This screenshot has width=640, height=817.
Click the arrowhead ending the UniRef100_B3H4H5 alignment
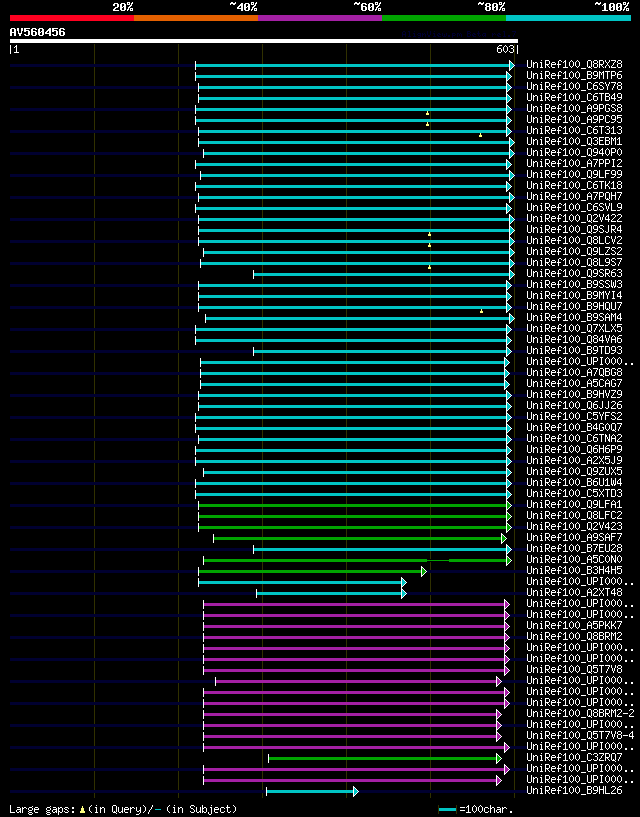(424, 572)
